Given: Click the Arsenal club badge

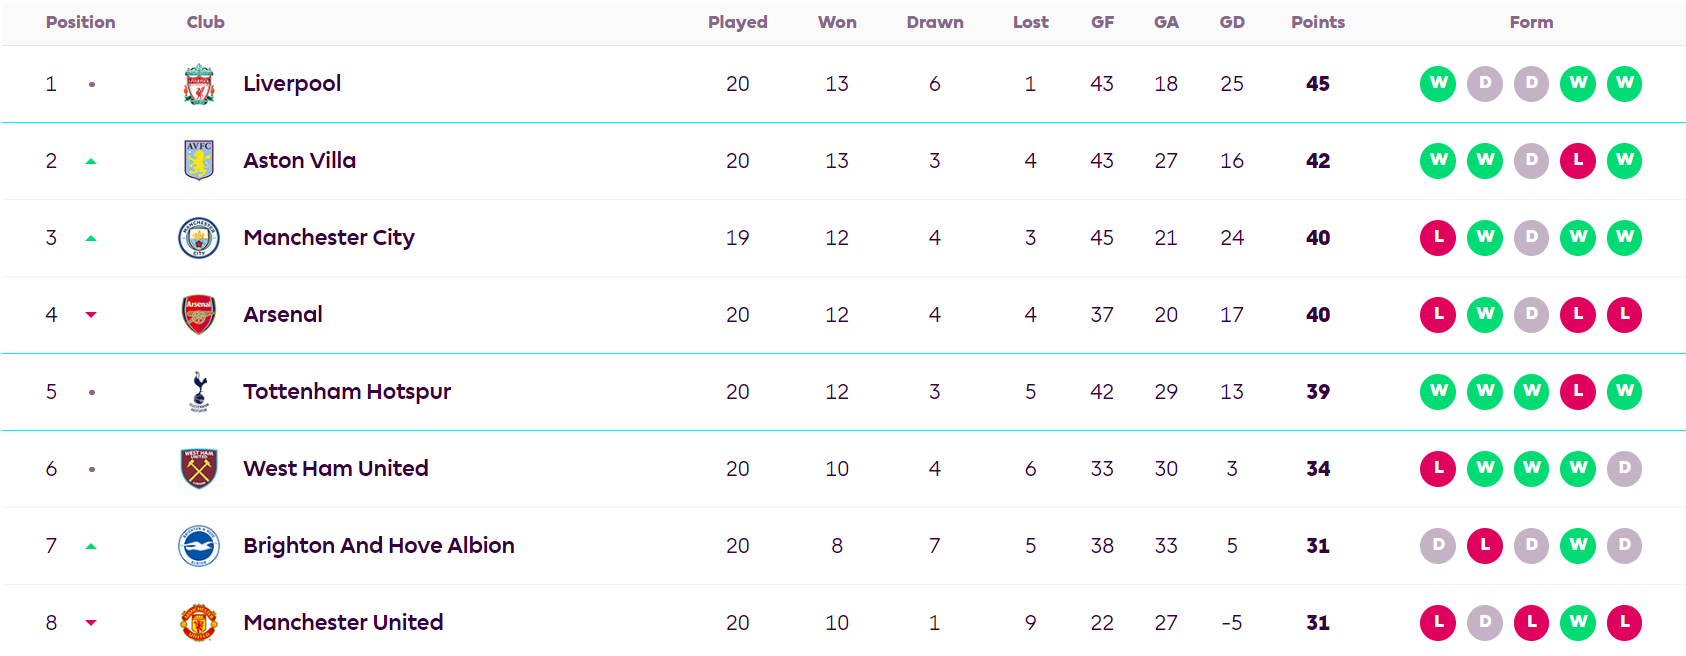Looking at the screenshot, I should pyautogui.click(x=199, y=314).
